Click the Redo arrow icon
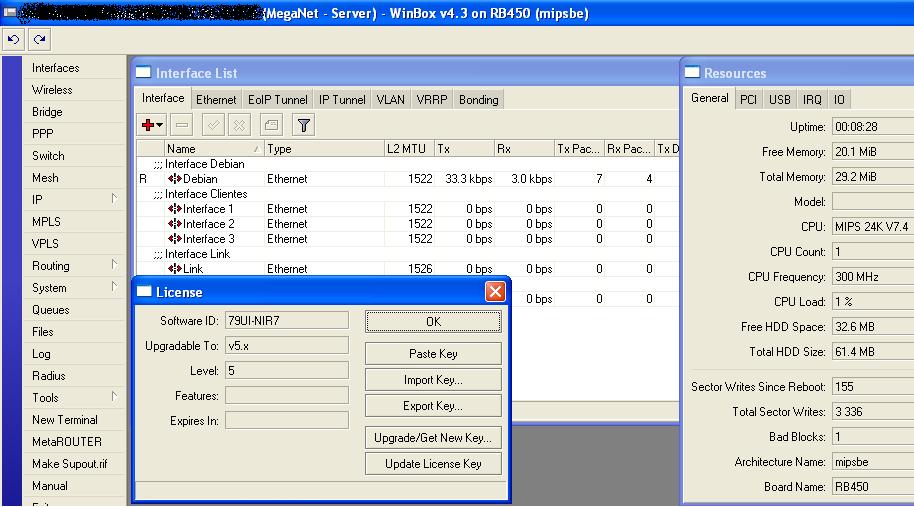Screen dimensions: 914x507 [39, 40]
